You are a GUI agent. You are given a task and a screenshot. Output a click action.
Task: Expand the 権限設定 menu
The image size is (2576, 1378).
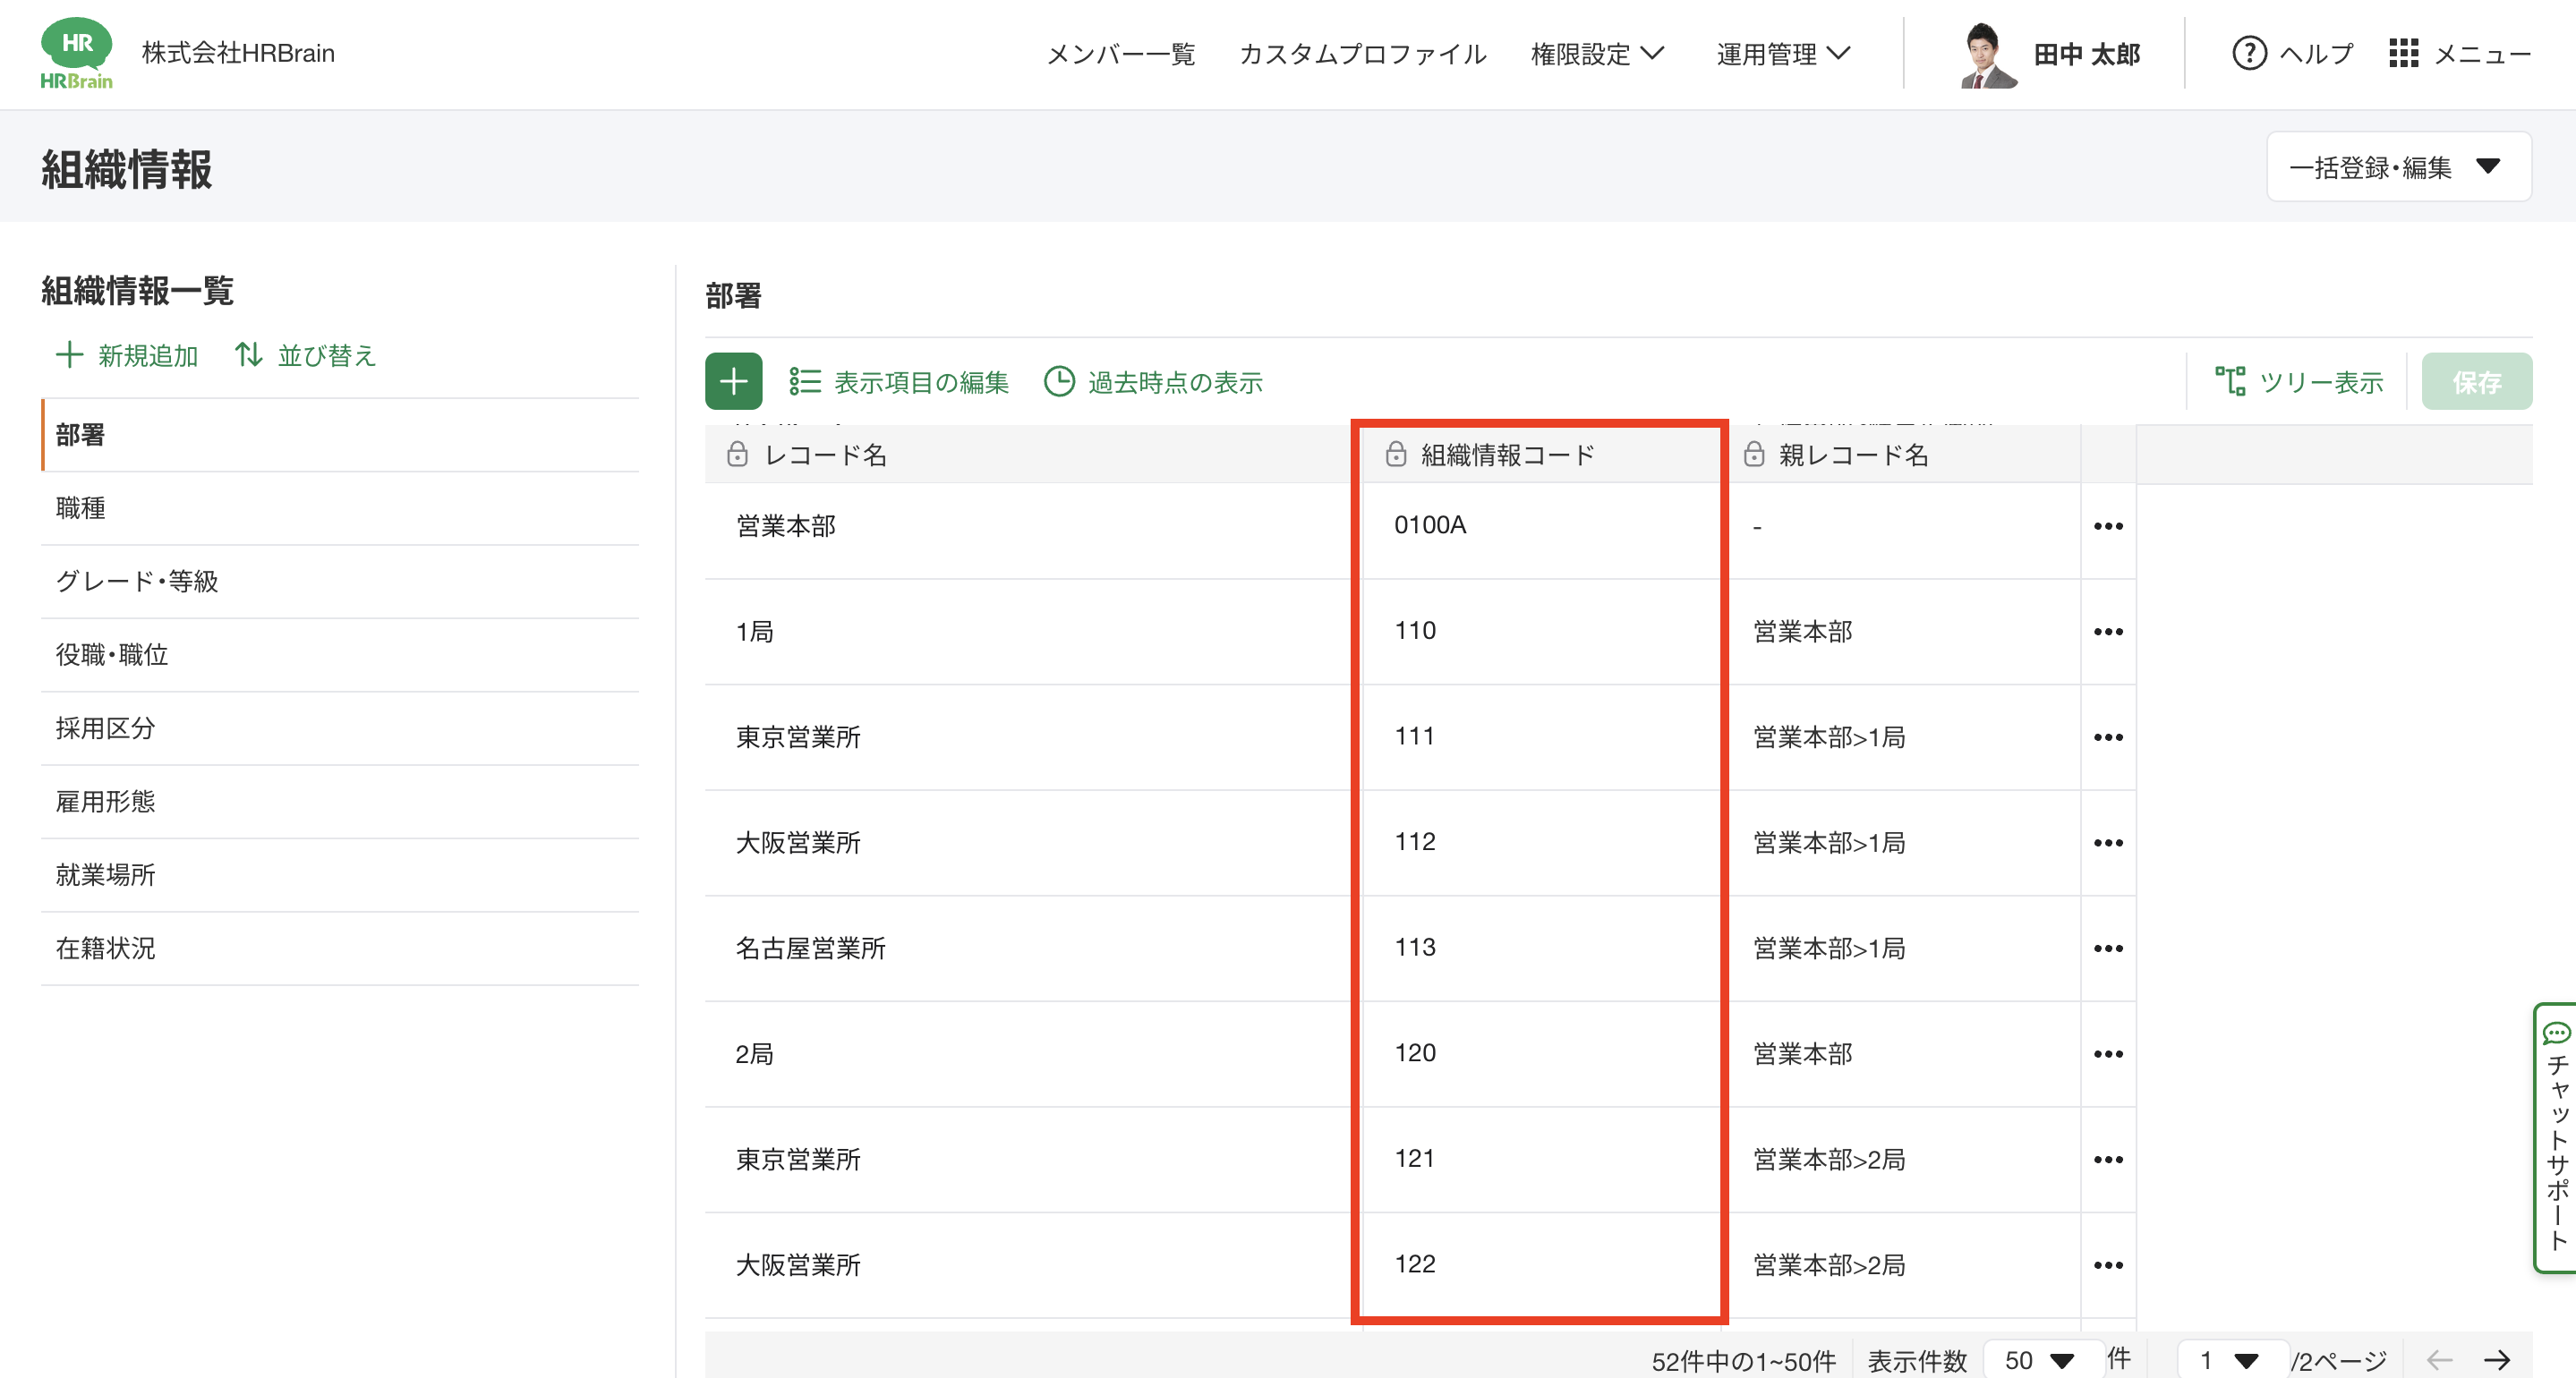click(1596, 54)
